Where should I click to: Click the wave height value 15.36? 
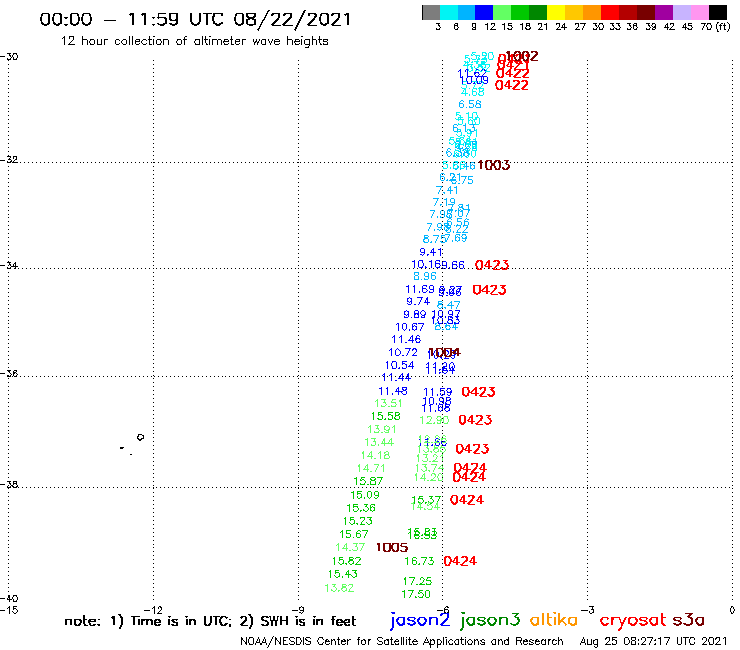(x=361, y=508)
